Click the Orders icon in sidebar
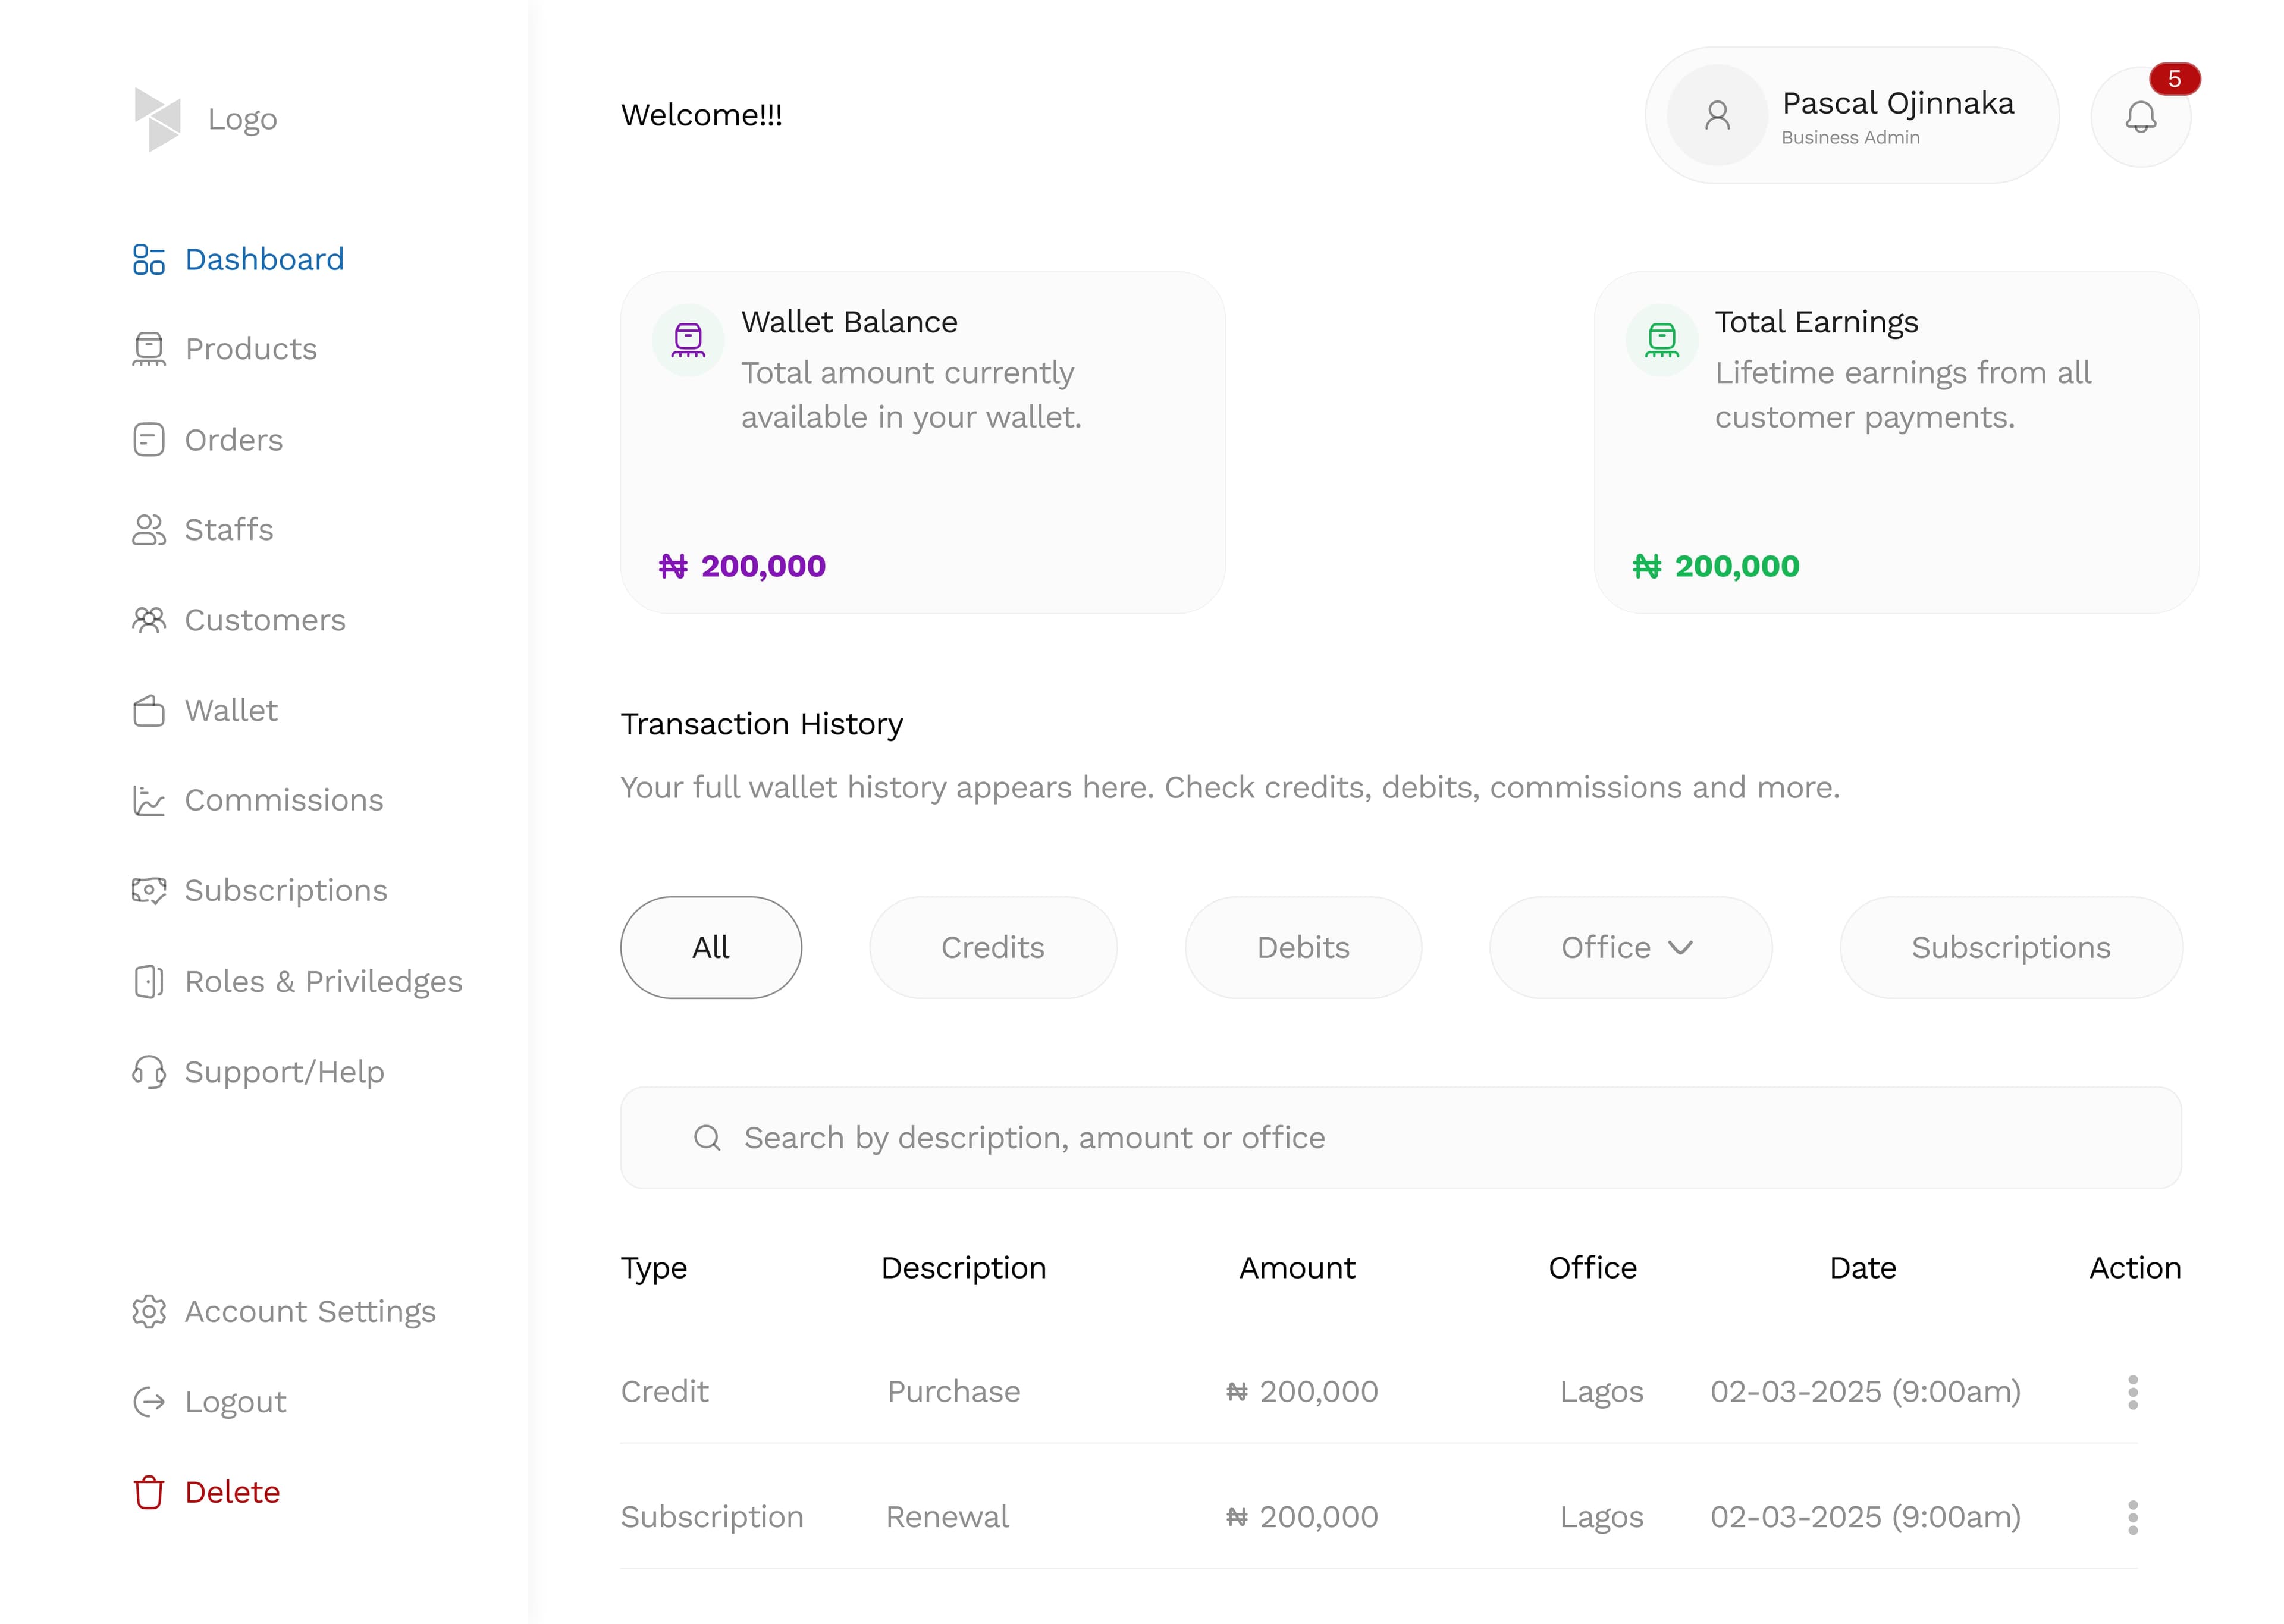Viewport: 2284px width, 1624px height. click(148, 440)
